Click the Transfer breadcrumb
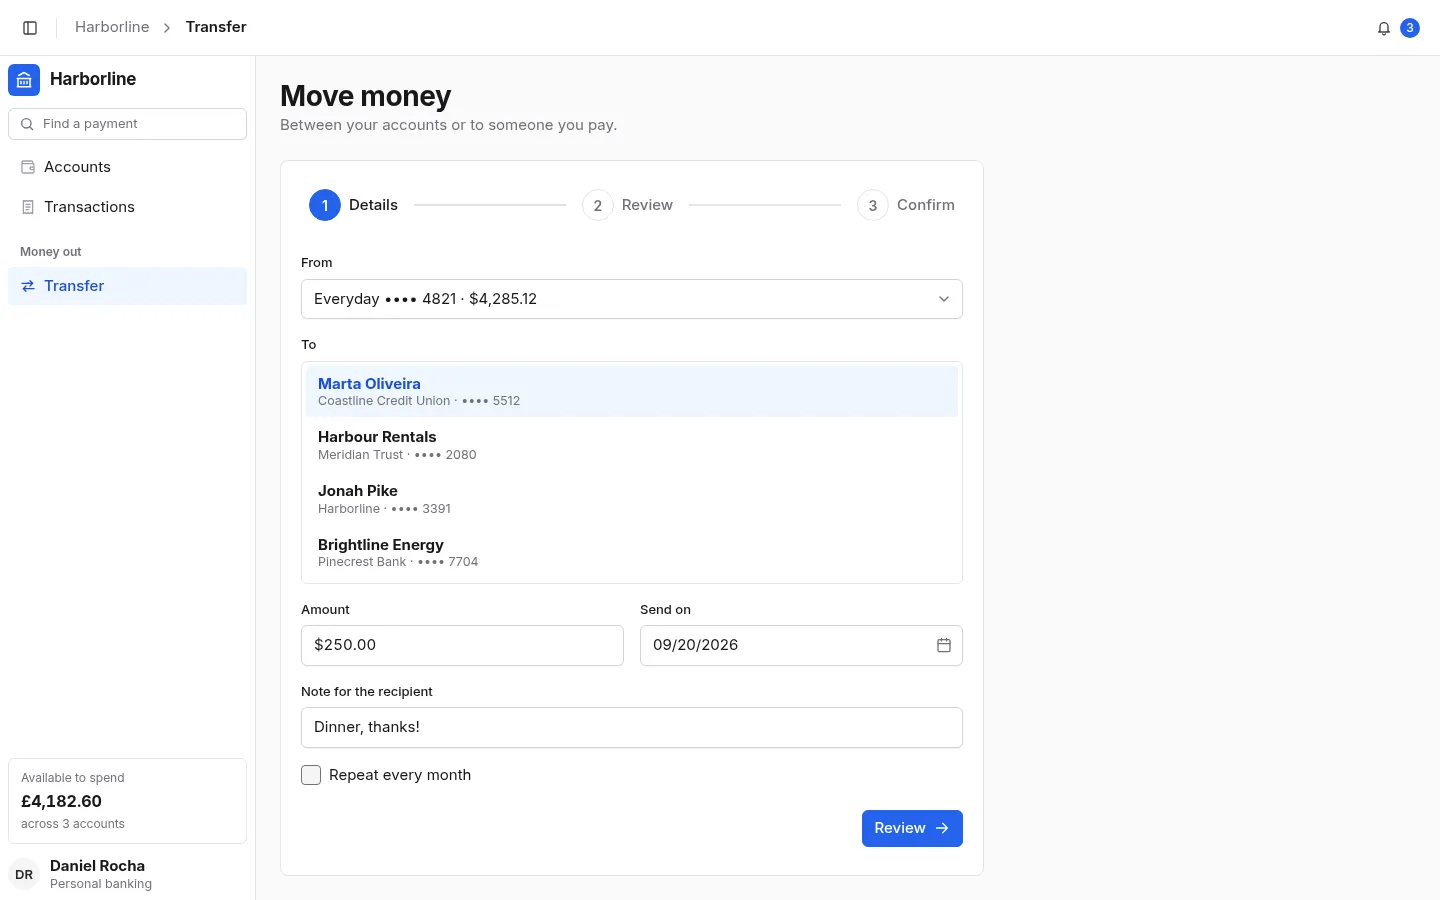 [x=216, y=27]
